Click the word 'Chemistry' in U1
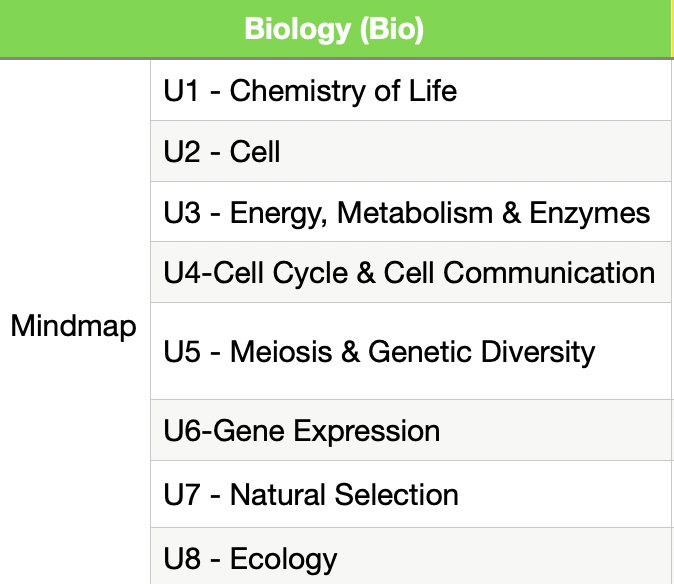 290,91
